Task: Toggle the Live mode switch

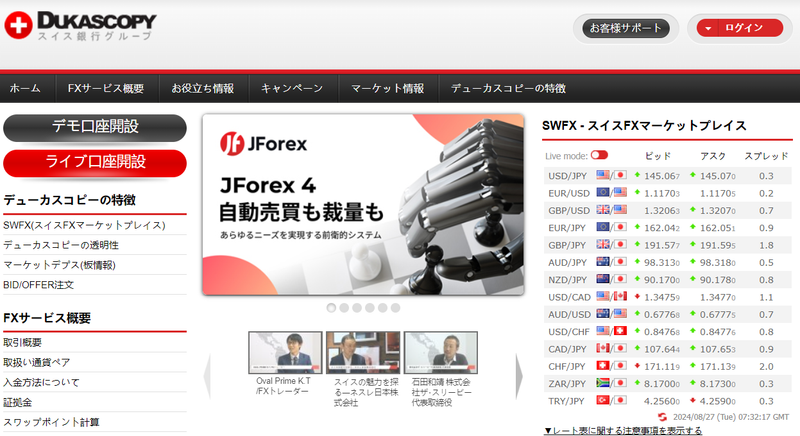Action: 599,155
